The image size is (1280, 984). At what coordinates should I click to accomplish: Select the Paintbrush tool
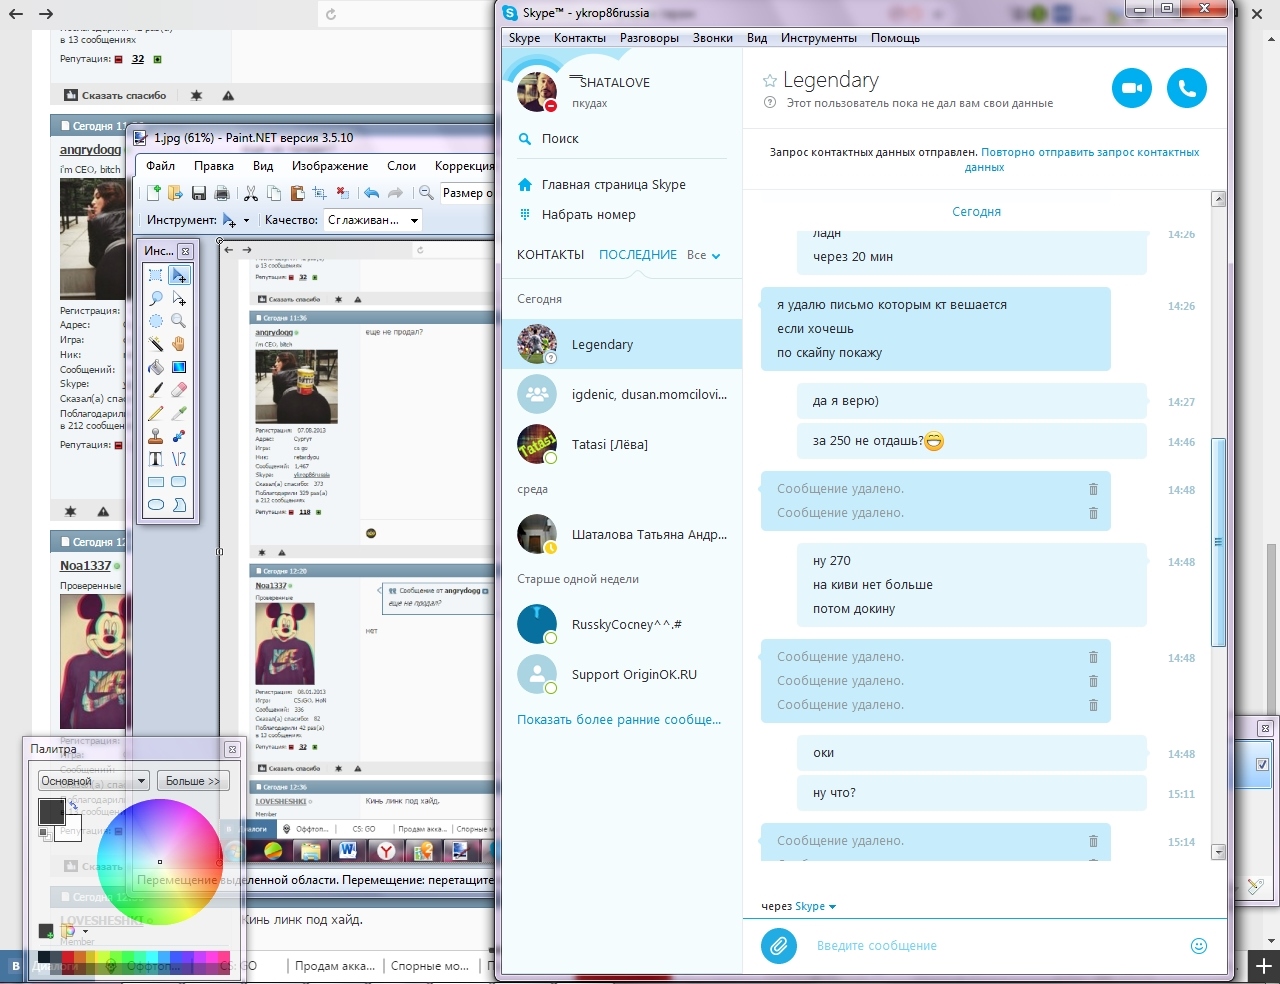click(x=156, y=390)
